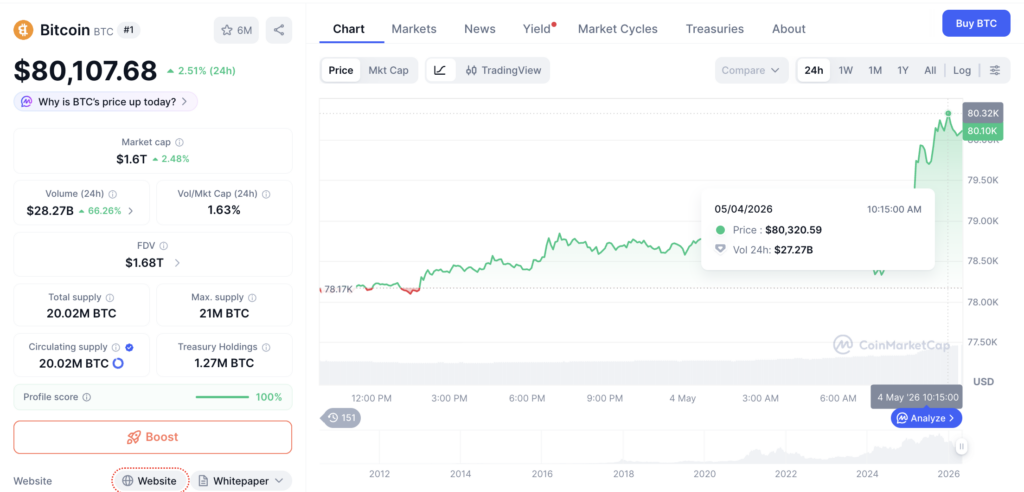Image resolution: width=1024 pixels, height=492 pixels.
Task: Click the Boost button
Action: tap(153, 437)
